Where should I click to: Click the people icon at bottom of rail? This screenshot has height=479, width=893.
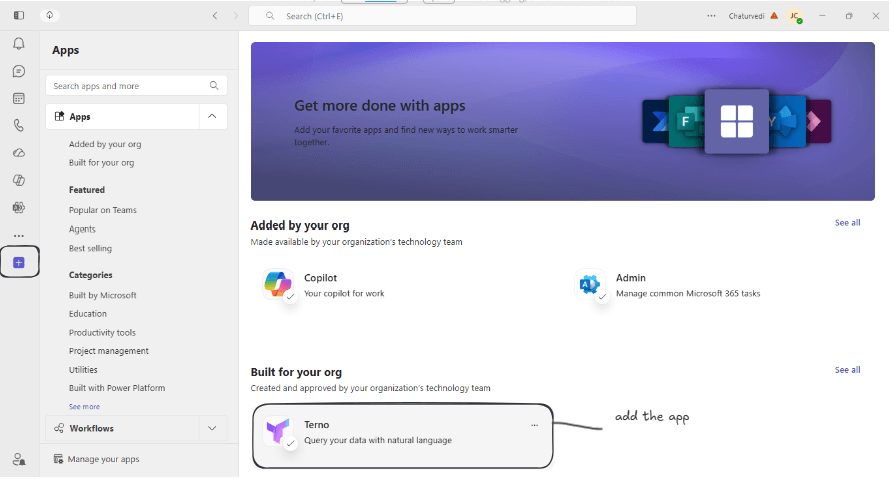pos(19,459)
